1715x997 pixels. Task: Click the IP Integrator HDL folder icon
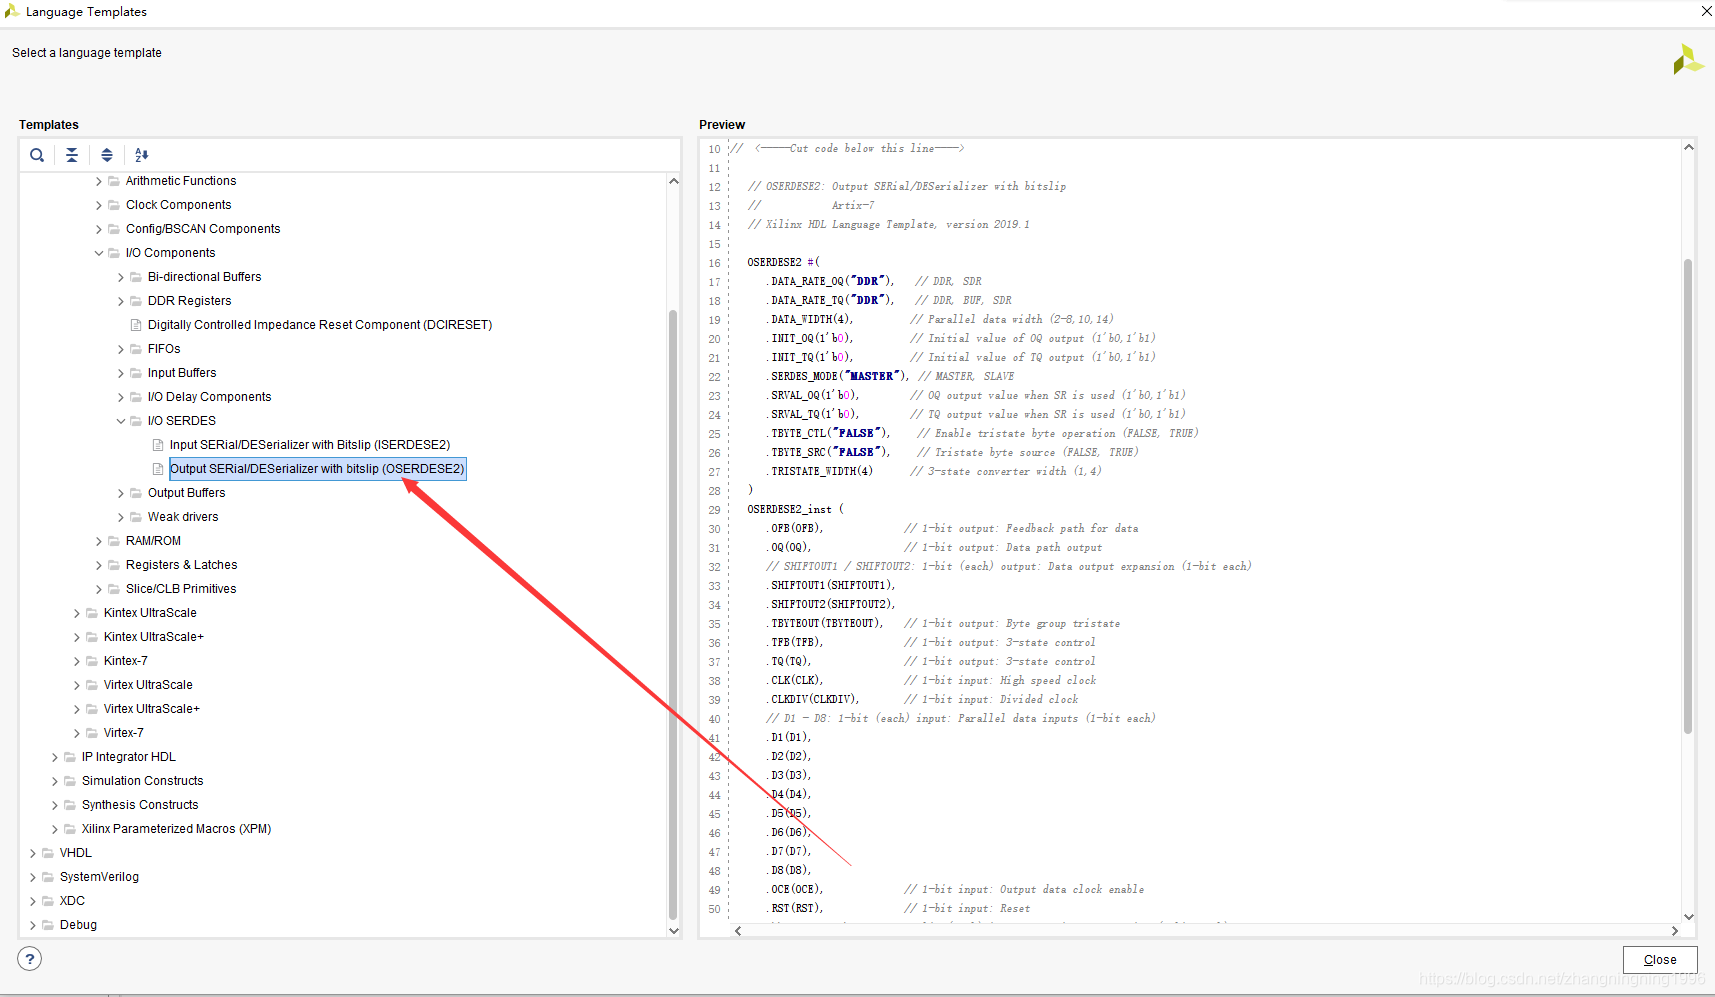point(70,757)
